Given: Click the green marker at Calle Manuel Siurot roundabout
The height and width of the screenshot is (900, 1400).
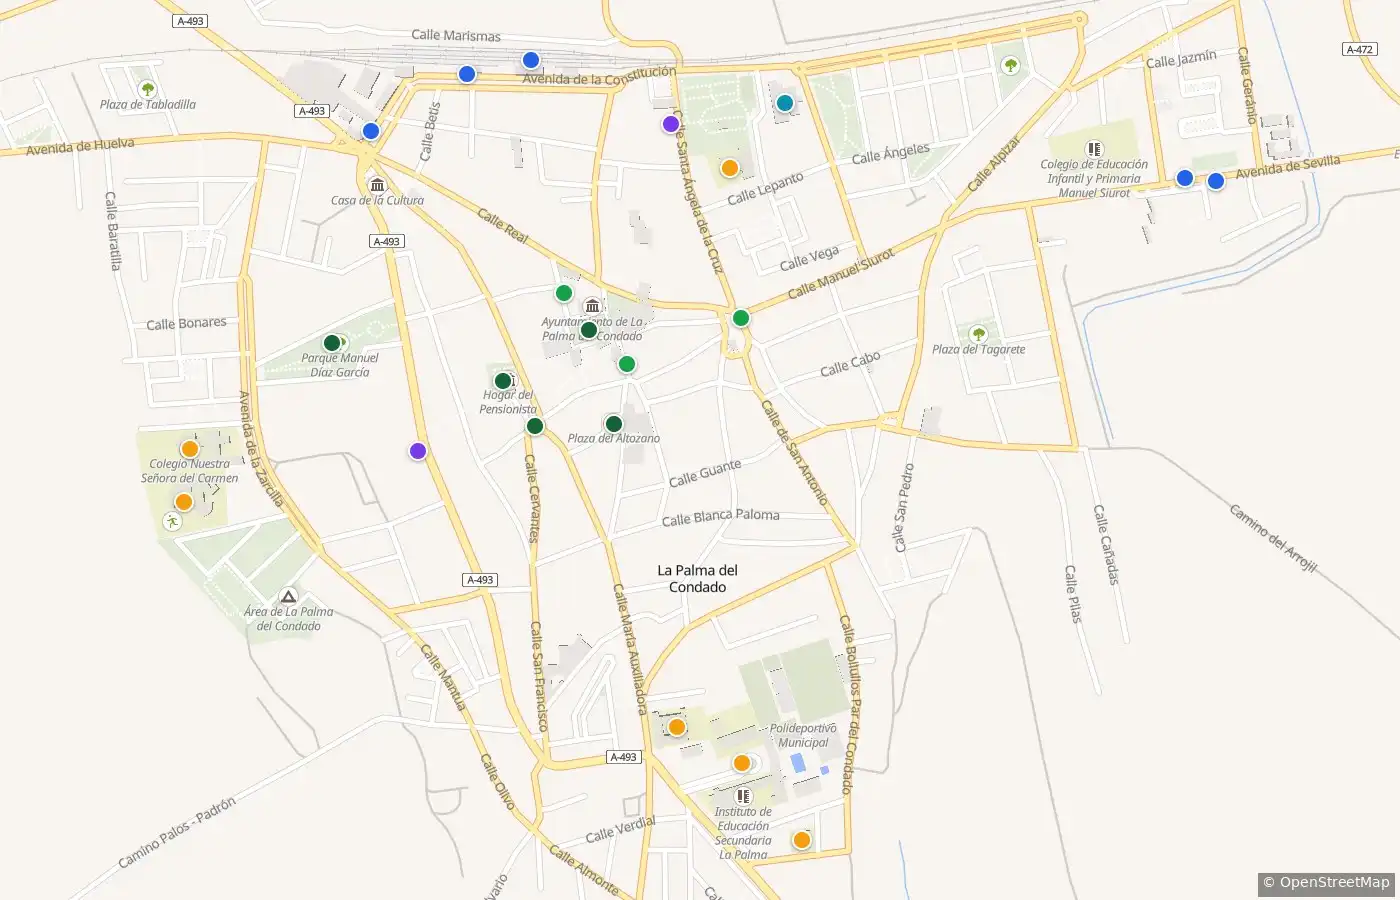Looking at the screenshot, I should click(741, 318).
